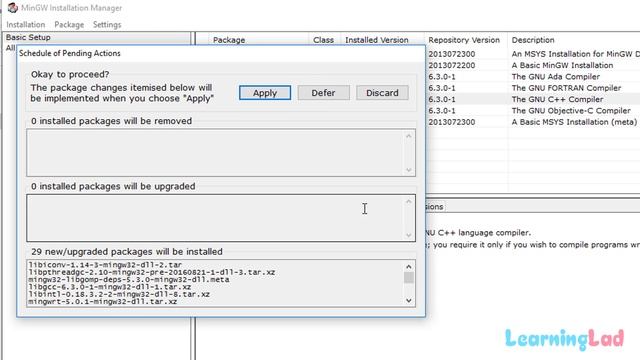Open the Package menu
The height and width of the screenshot is (360, 640).
point(69,24)
